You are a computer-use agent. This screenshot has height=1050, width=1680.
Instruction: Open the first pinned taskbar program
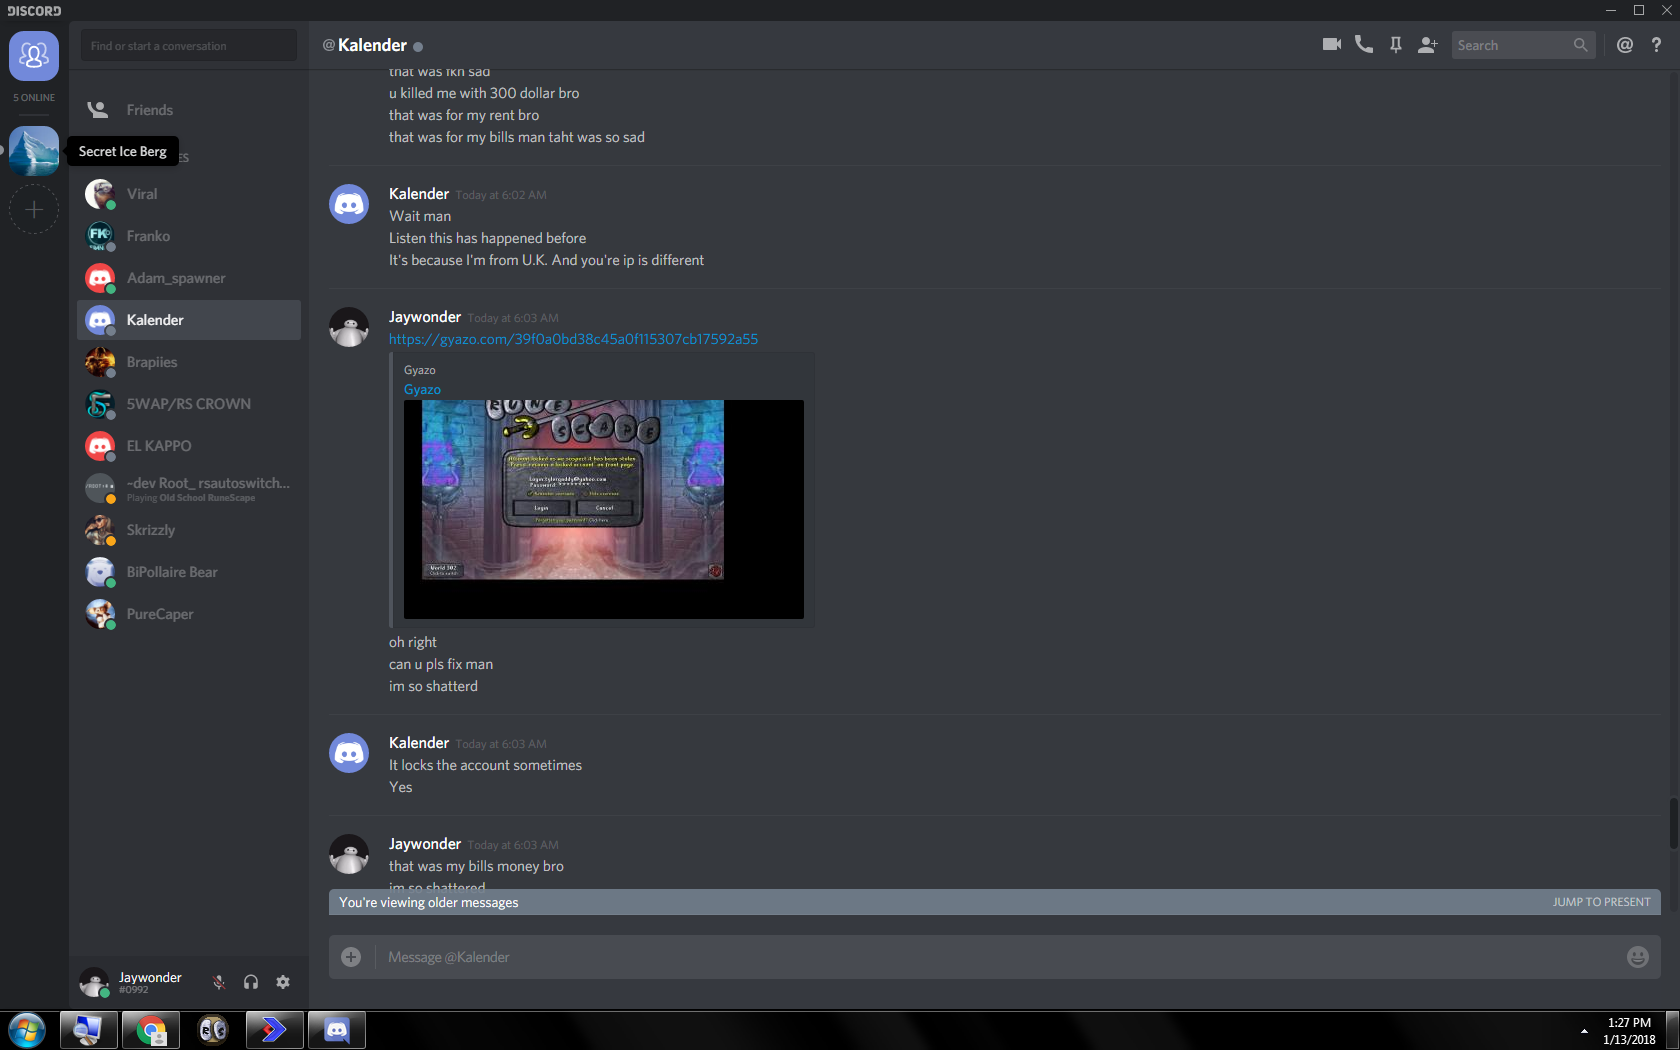88,1030
